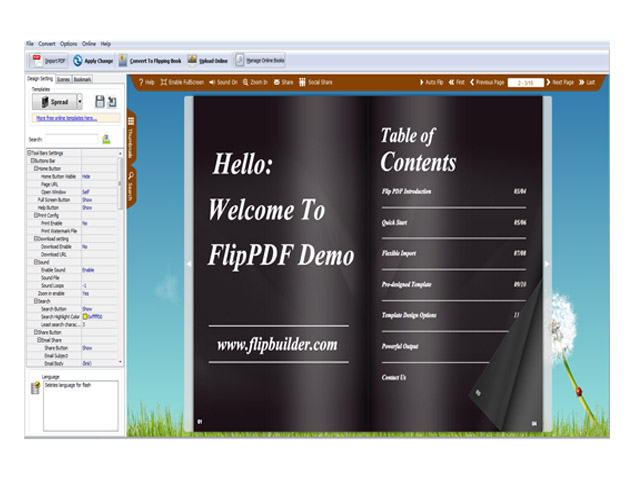Click Flexible Import in Table of Contents
The width and height of the screenshot is (630, 480).
(399, 253)
